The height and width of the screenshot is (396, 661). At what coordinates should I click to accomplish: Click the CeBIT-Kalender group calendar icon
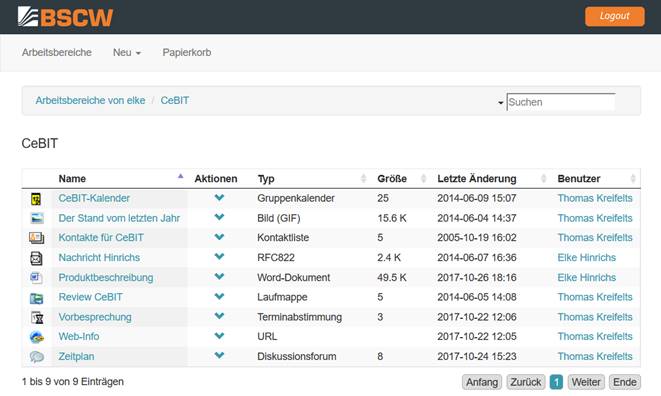(36, 199)
